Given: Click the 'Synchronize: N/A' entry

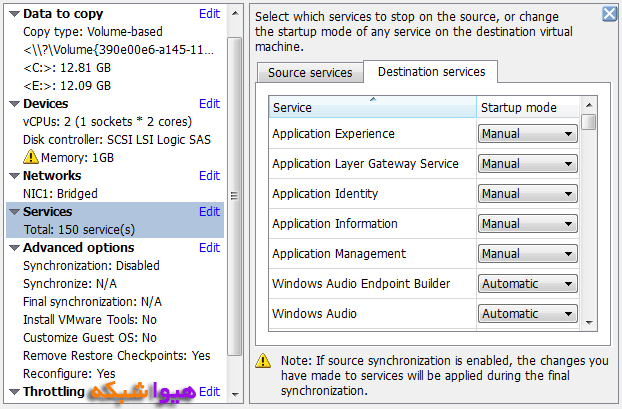Looking at the screenshot, I should pos(70,284).
